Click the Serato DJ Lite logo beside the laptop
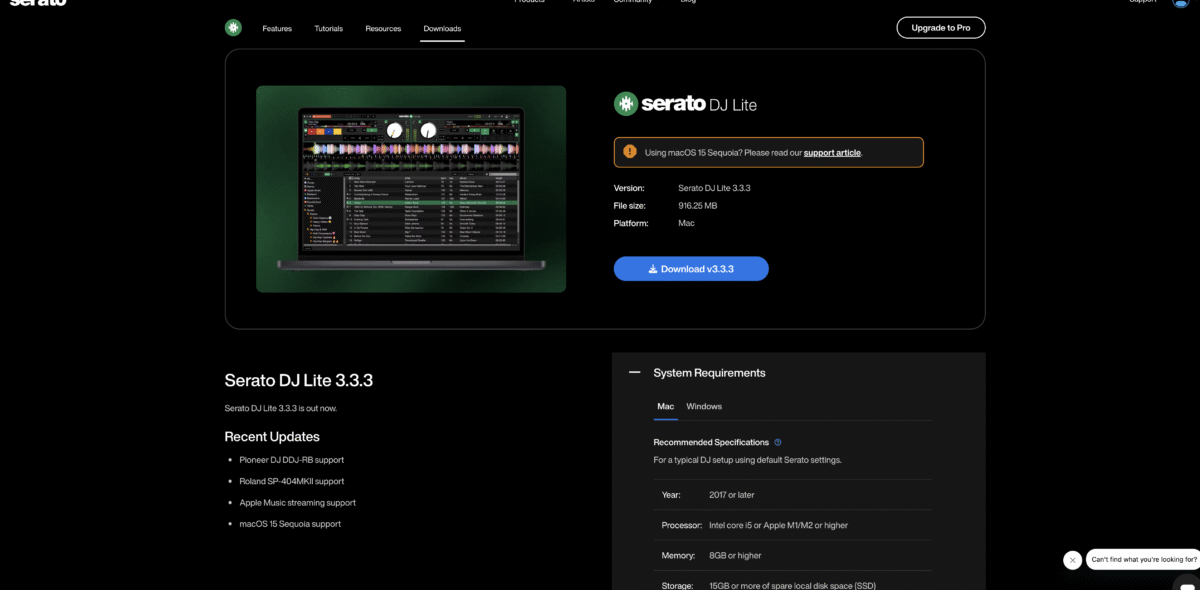 [x=685, y=103]
